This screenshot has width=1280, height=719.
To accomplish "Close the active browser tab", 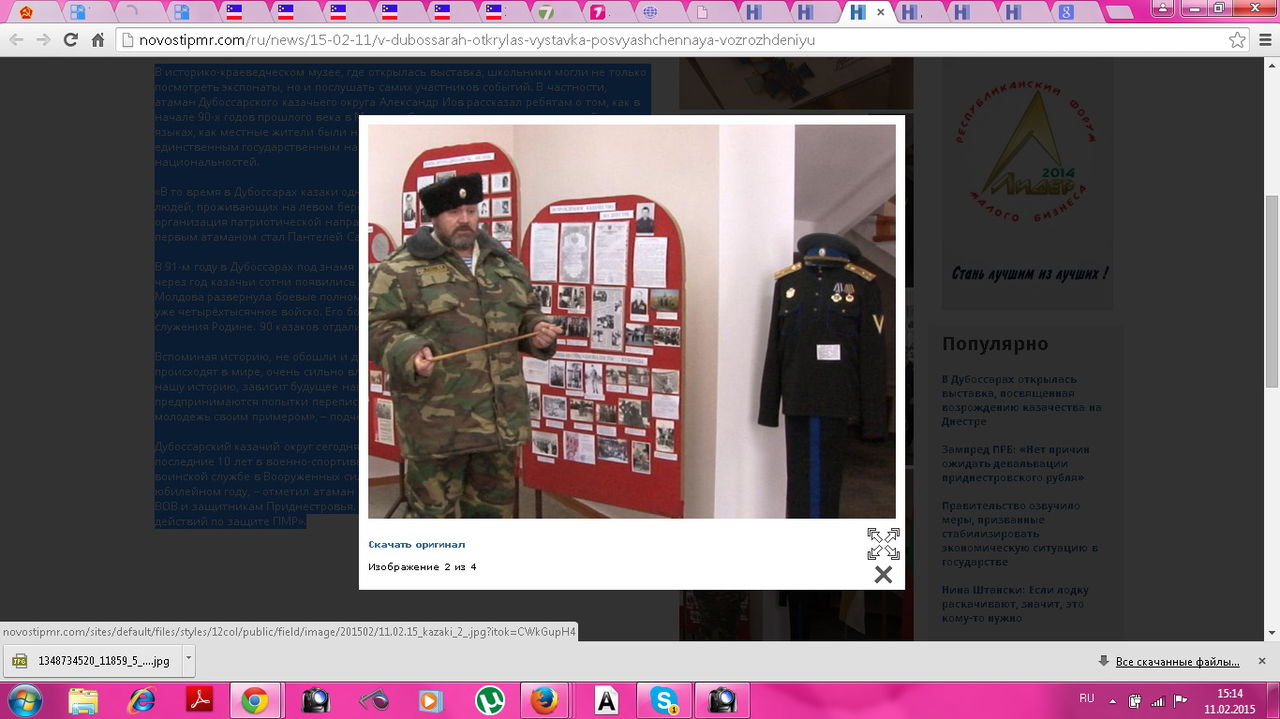I will (x=880, y=12).
